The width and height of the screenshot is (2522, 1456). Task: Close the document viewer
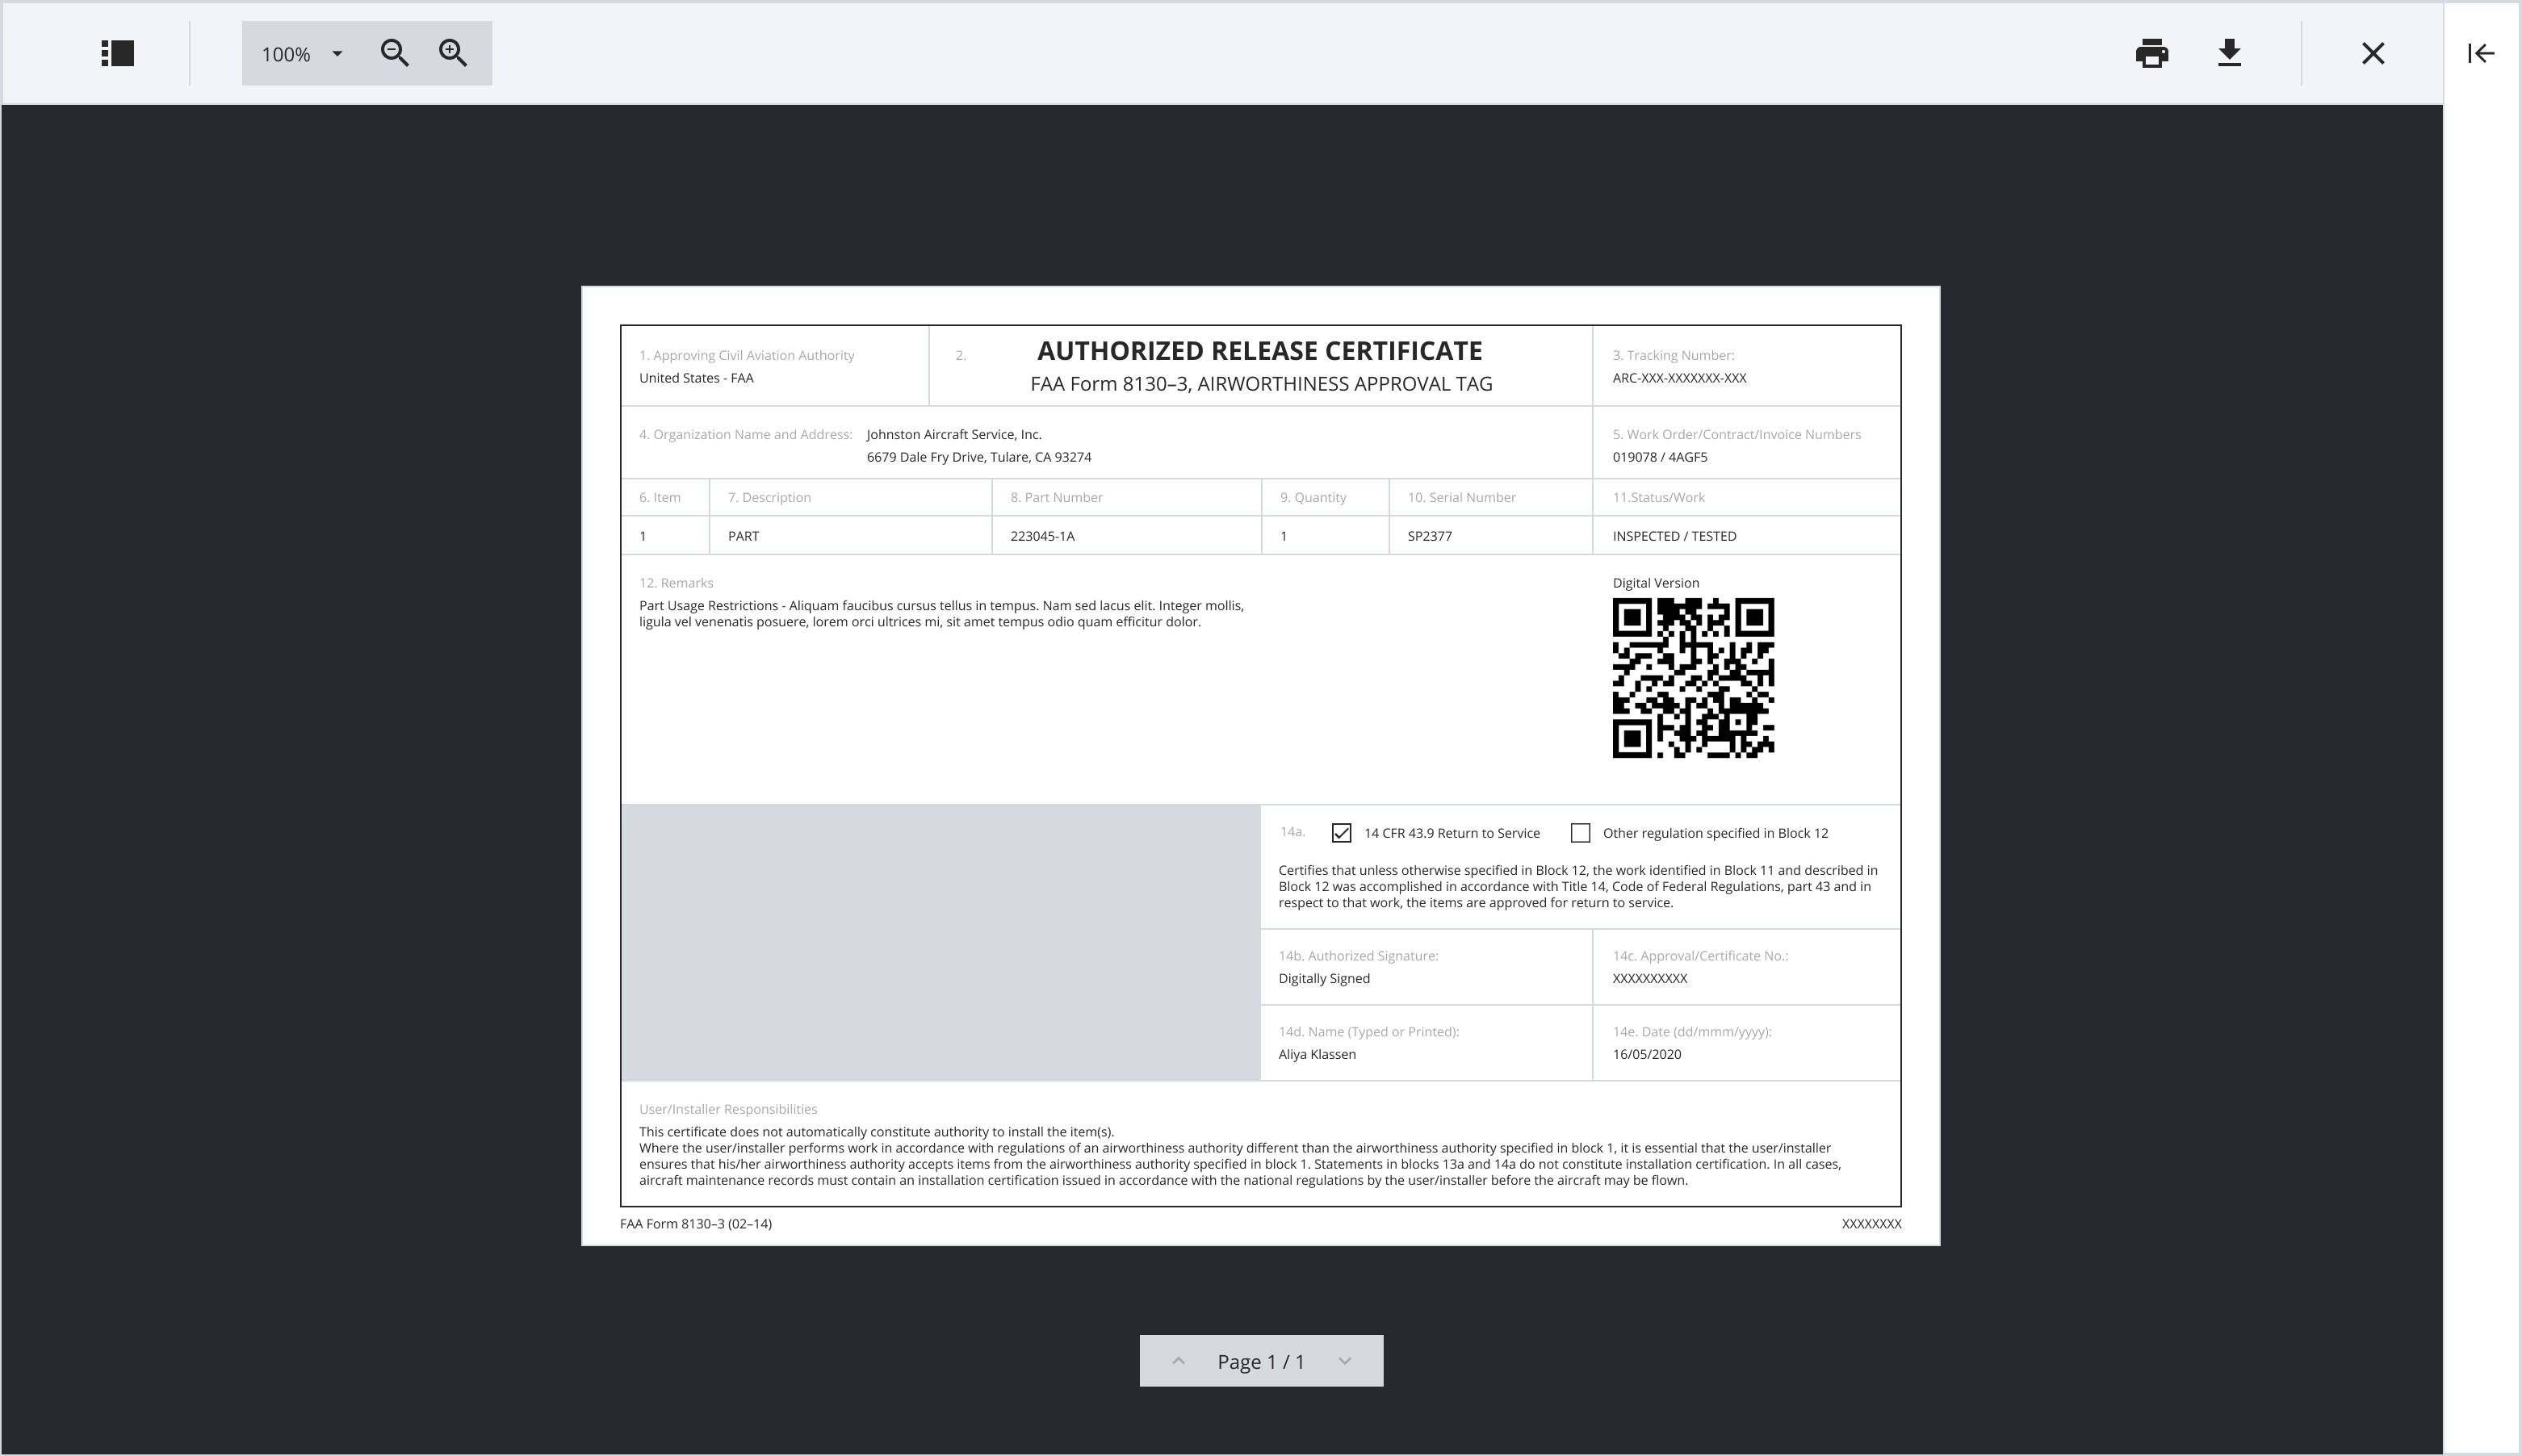tap(2373, 53)
